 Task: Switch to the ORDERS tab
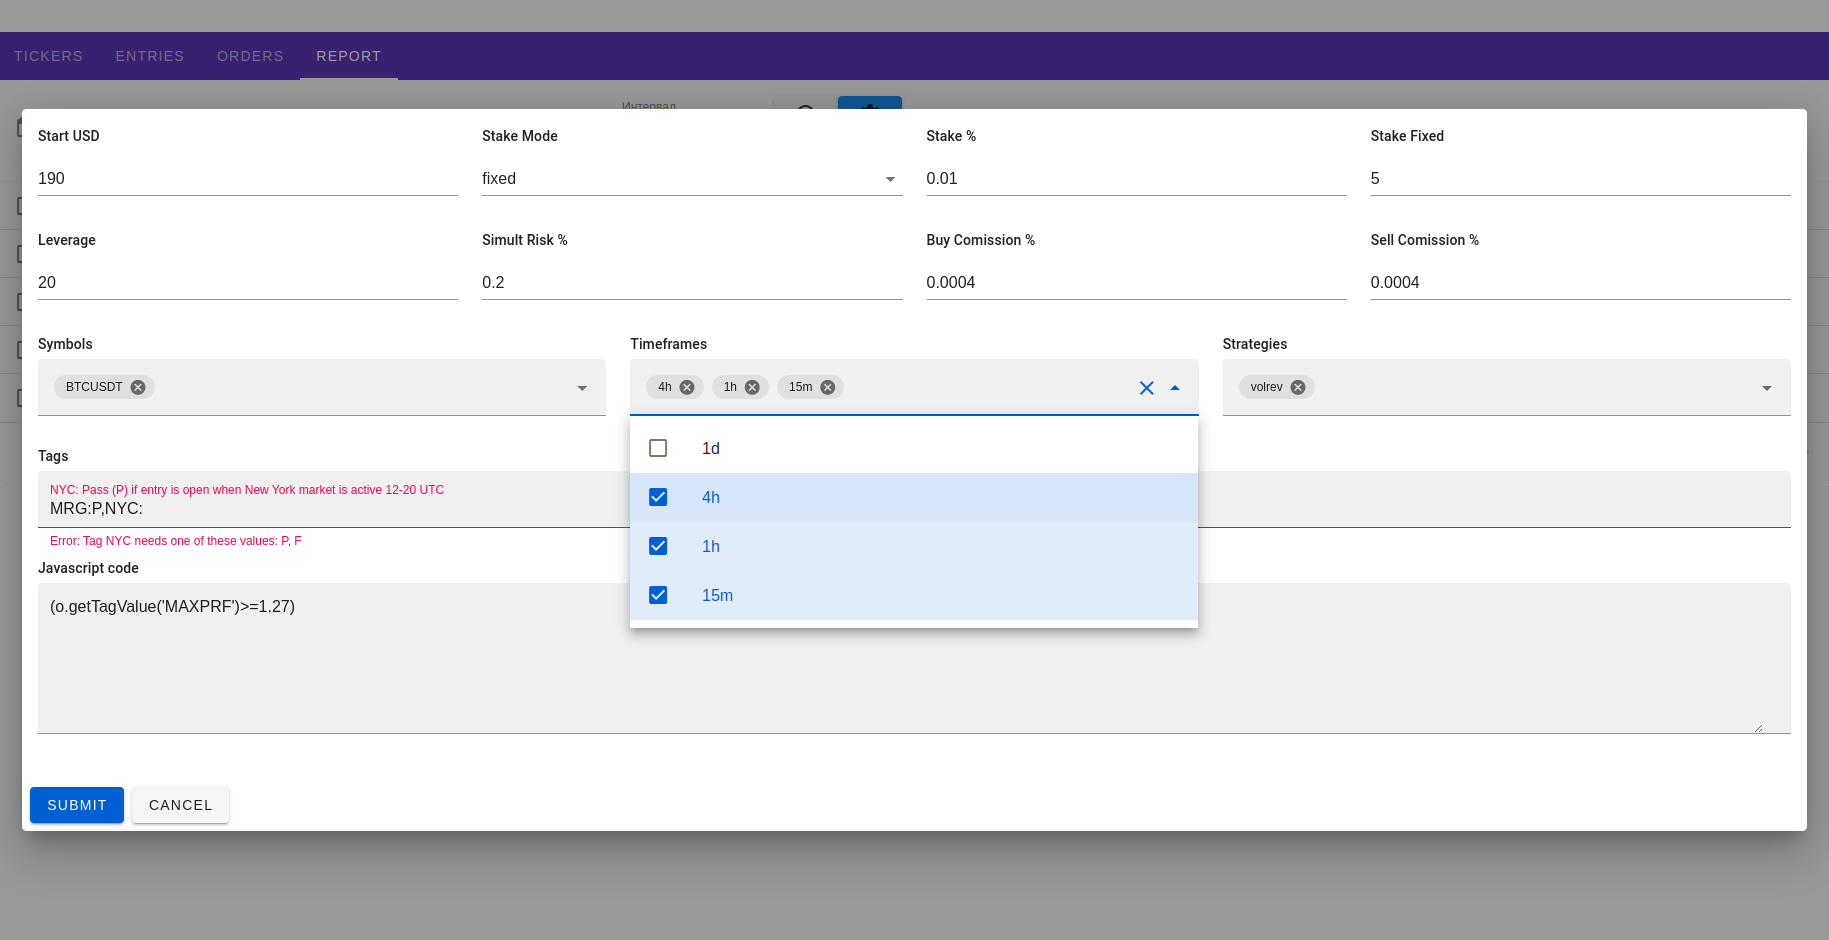click(250, 56)
